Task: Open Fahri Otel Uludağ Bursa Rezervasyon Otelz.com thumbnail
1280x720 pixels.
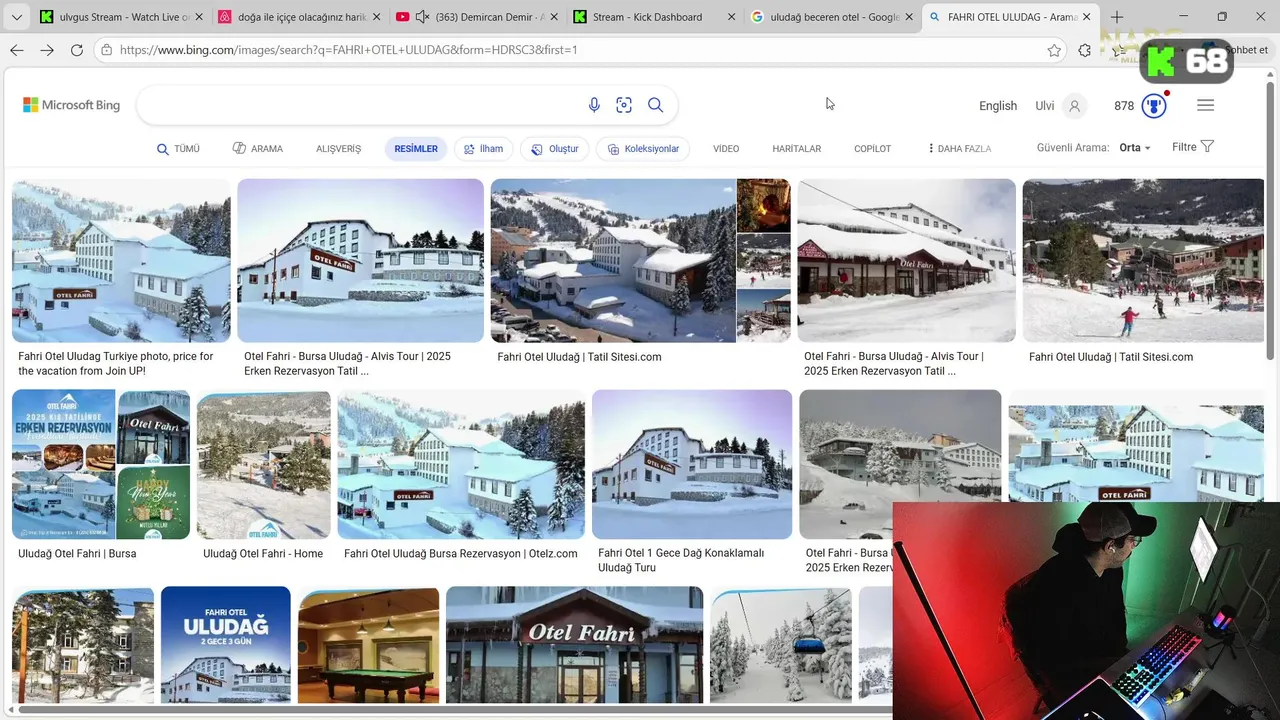Action: (461, 464)
